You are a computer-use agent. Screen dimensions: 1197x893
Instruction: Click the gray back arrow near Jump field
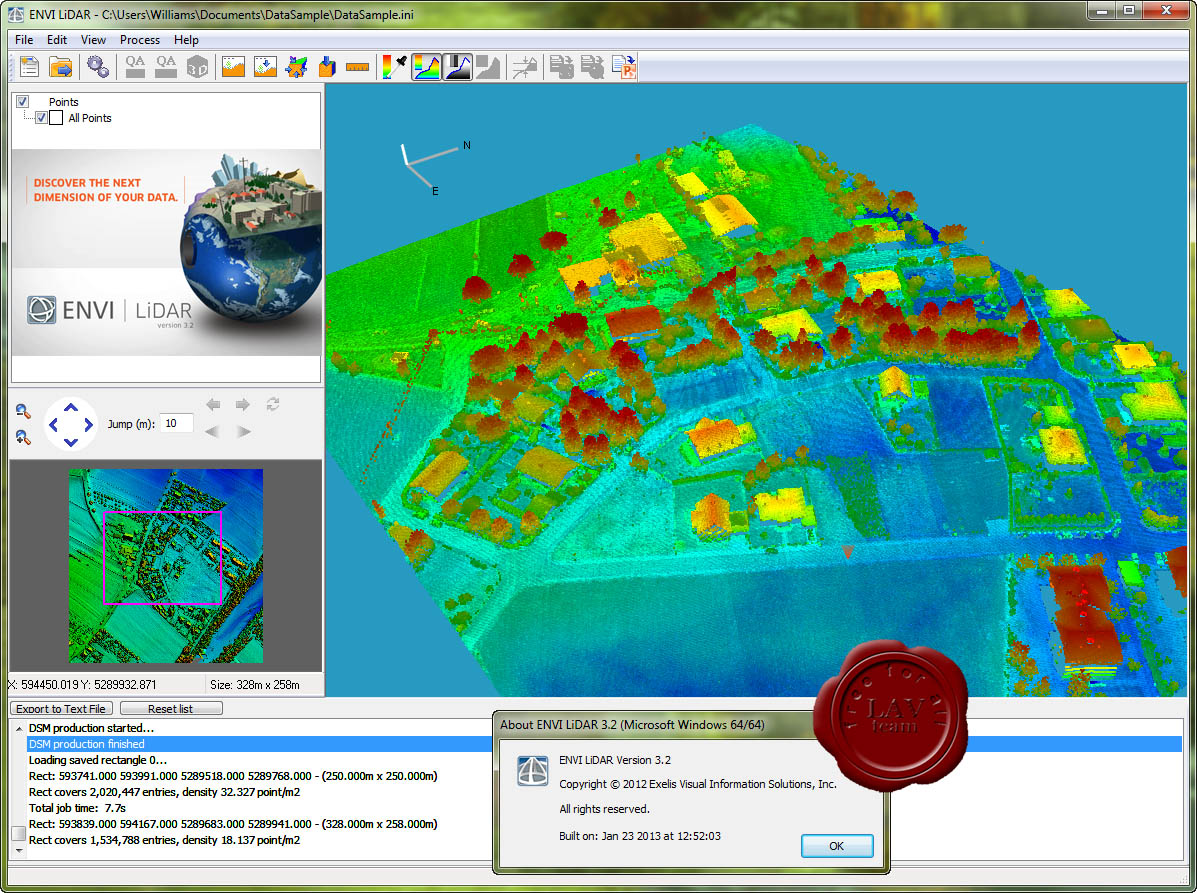pyautogui.click(x=214, y=405)
